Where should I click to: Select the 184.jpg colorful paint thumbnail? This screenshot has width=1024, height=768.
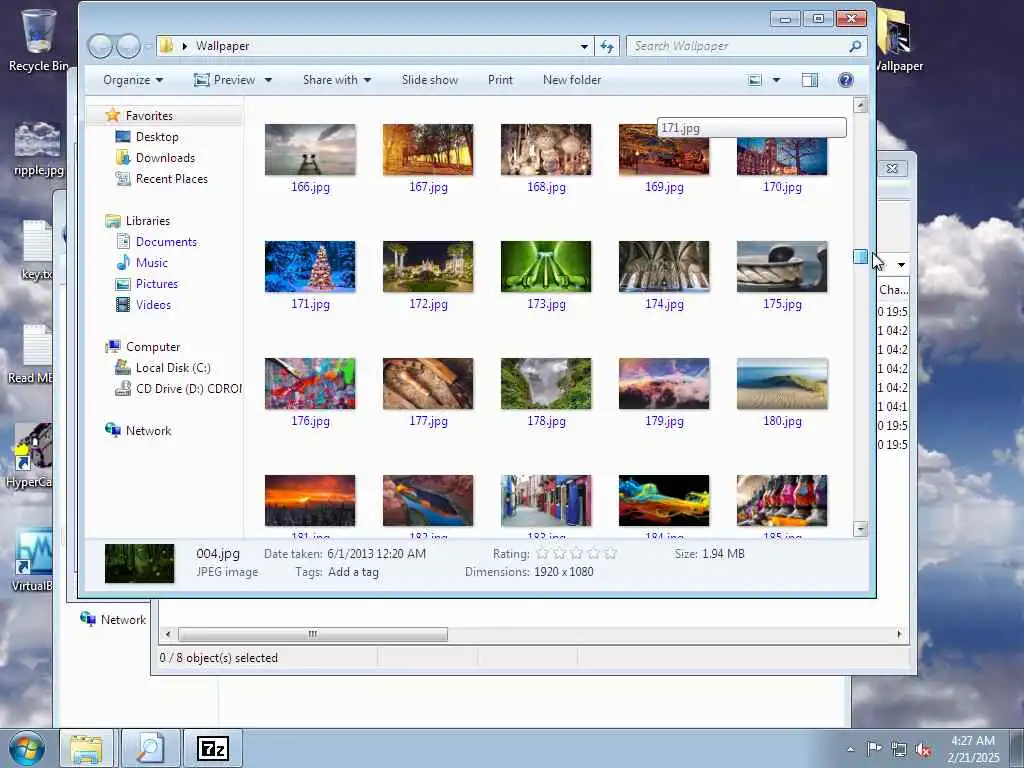tap(664, 500)
